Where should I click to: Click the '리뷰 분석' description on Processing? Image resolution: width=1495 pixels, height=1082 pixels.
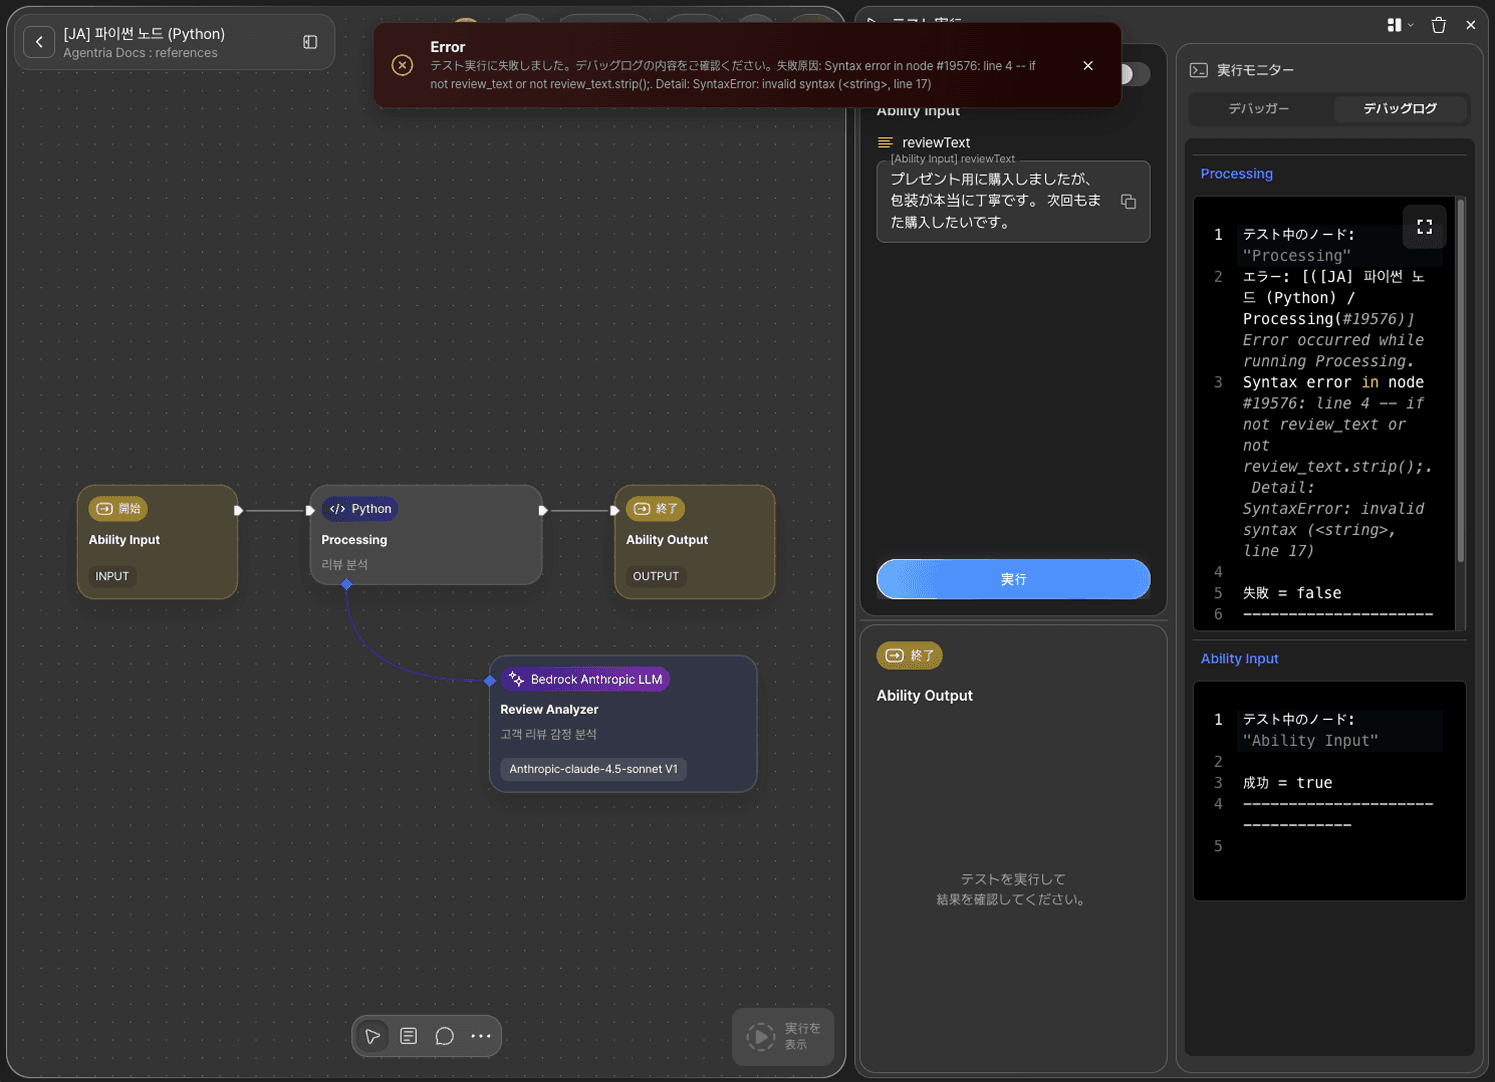tap(344, 565)
